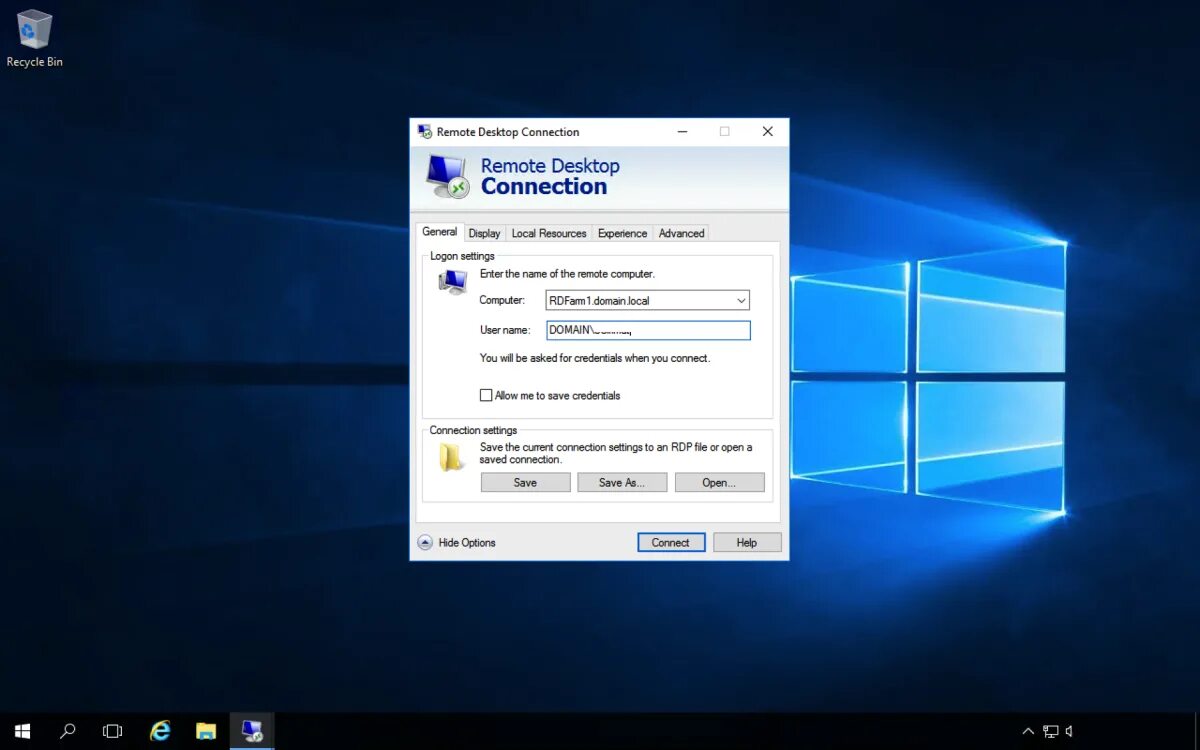Click the Connection settings folder icon
Viewport: 1200px width, 750px height.
[452, 457]
